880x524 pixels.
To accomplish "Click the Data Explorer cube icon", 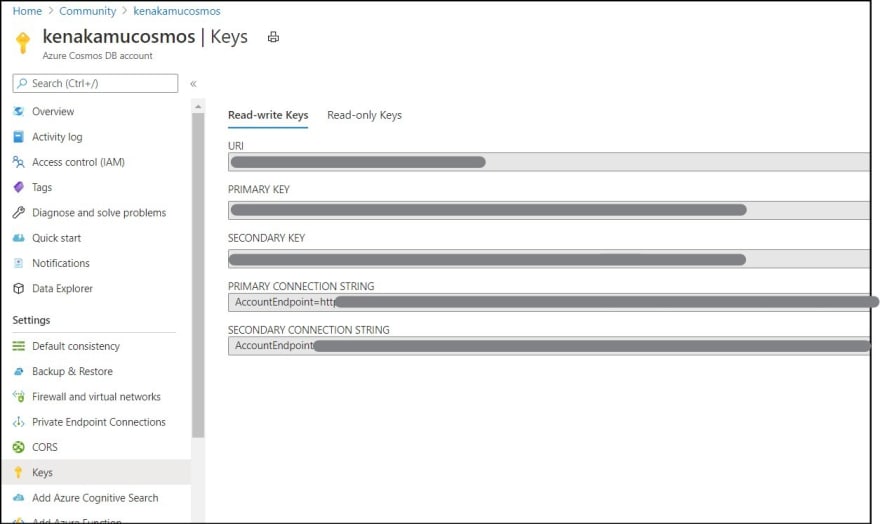I will click(19, 288).
